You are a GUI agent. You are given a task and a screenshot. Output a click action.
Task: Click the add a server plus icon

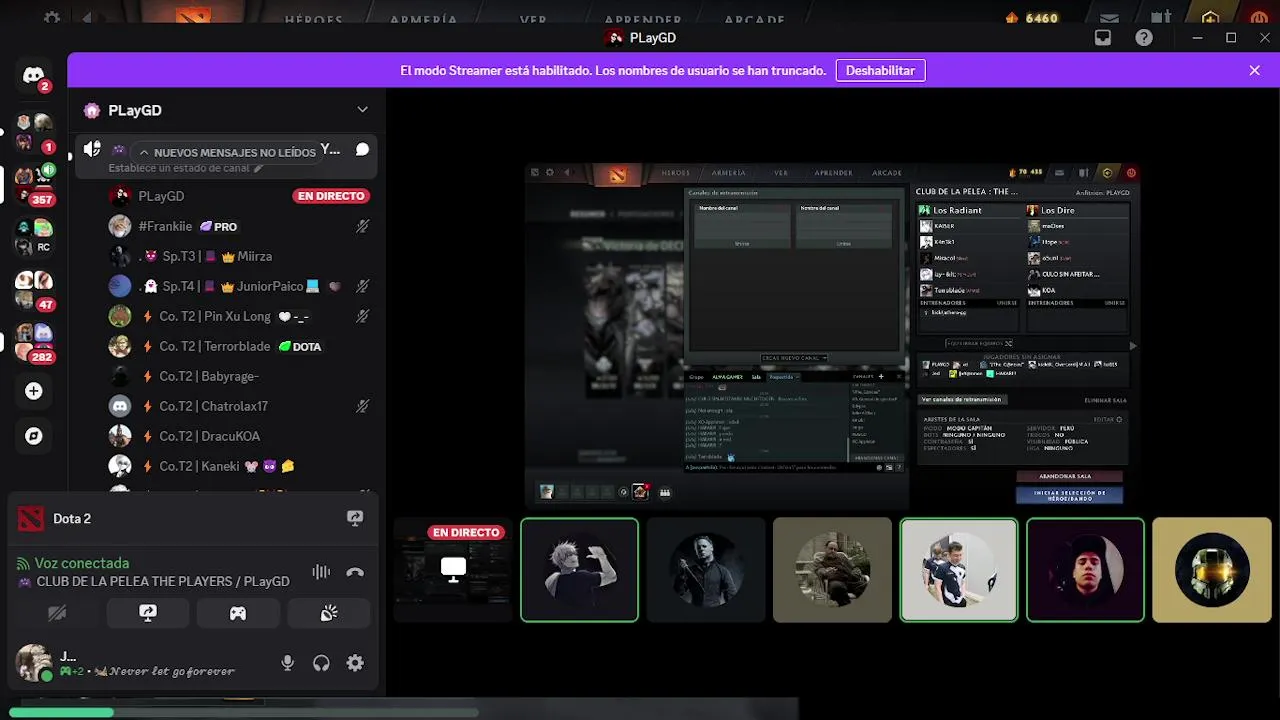pos(34,391)
